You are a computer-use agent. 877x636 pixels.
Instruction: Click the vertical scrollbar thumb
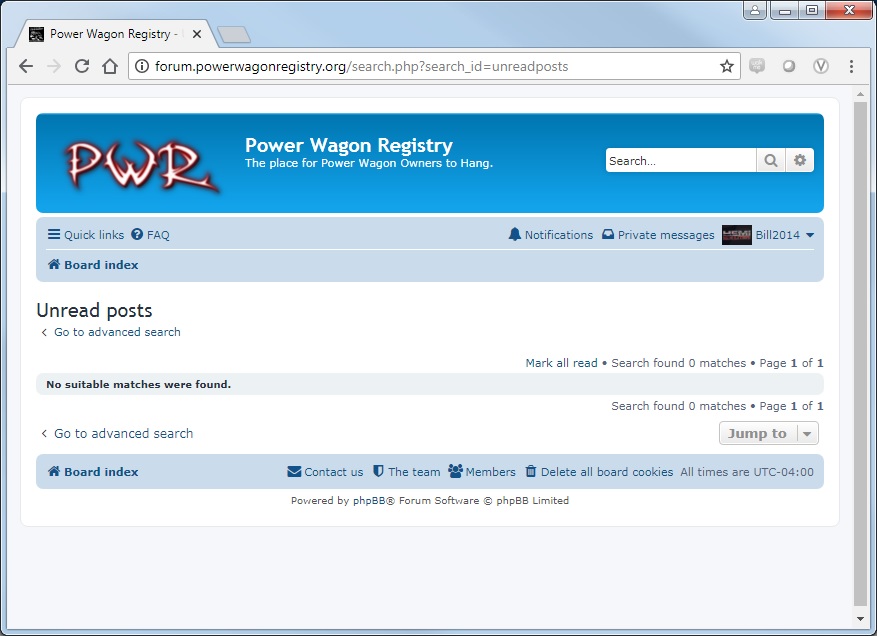(x=860, y=352)
